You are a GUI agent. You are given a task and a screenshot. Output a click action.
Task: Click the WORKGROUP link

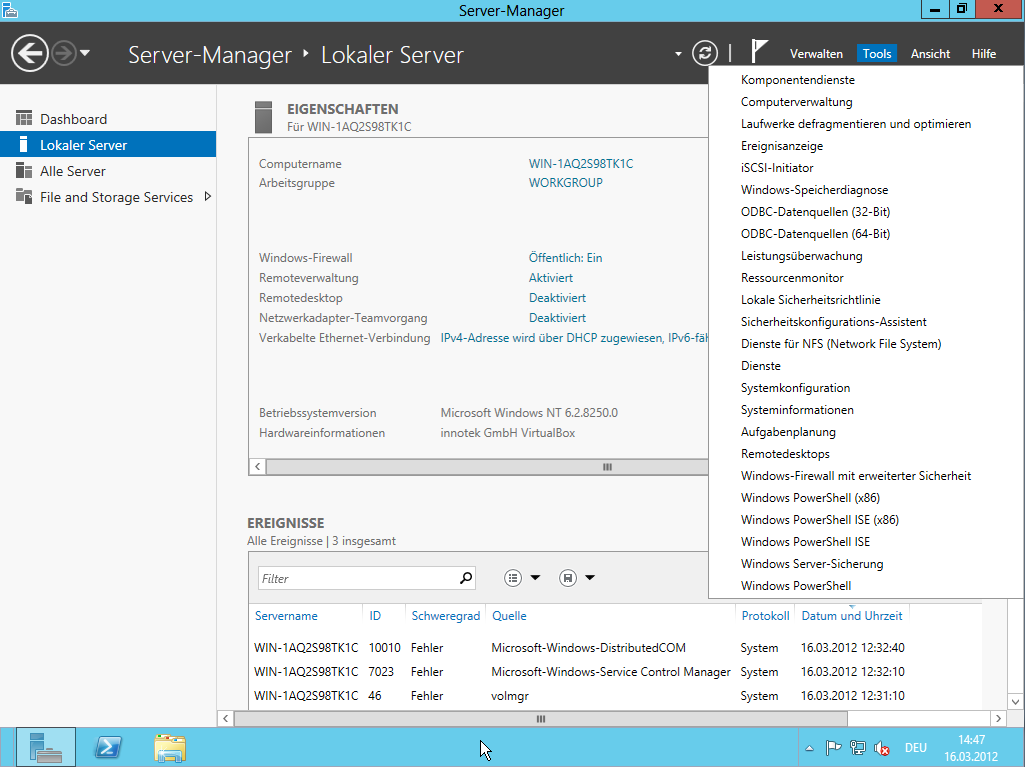565,183
